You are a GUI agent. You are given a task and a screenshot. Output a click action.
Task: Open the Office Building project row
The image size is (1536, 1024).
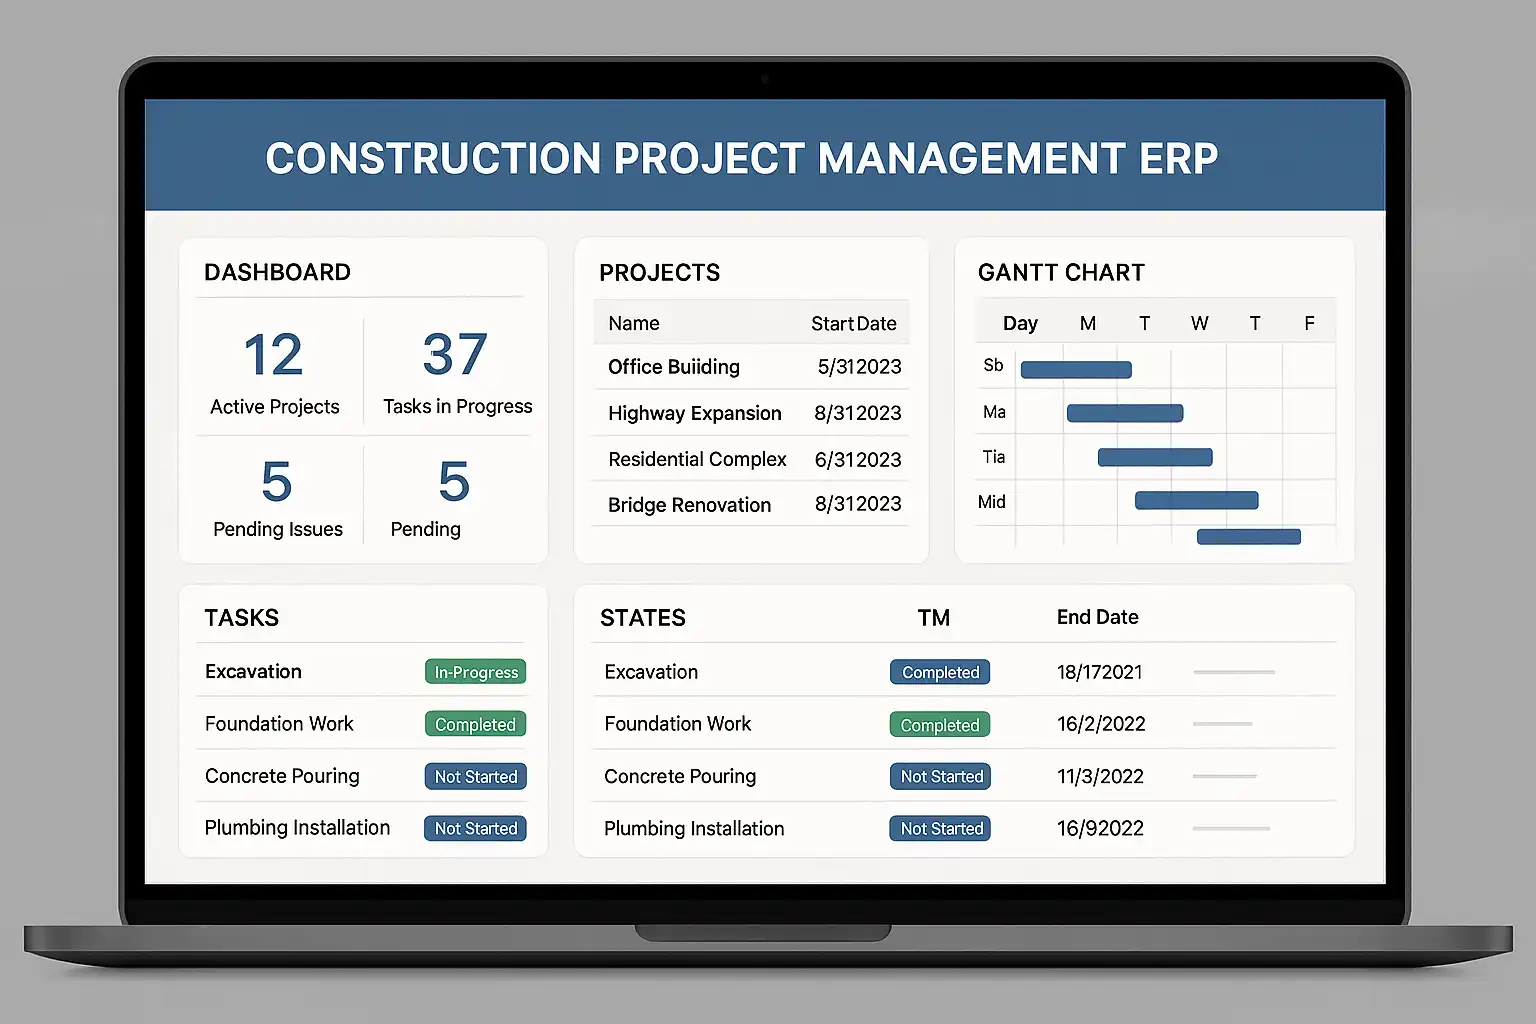752,367
